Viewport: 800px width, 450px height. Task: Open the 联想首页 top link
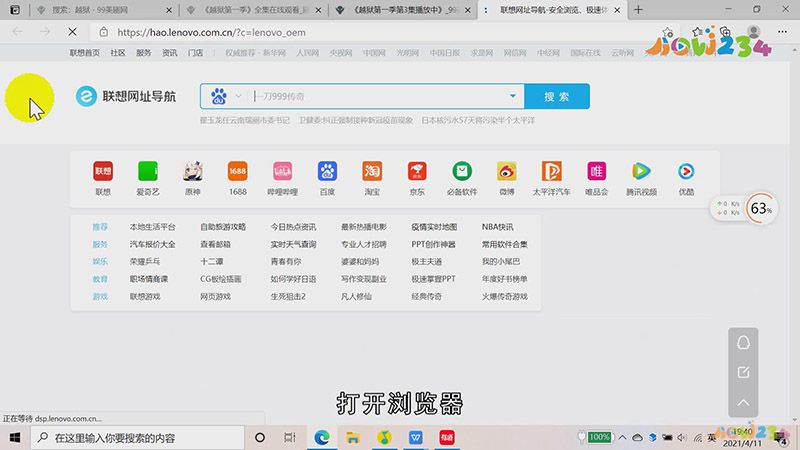coord(85,53)
